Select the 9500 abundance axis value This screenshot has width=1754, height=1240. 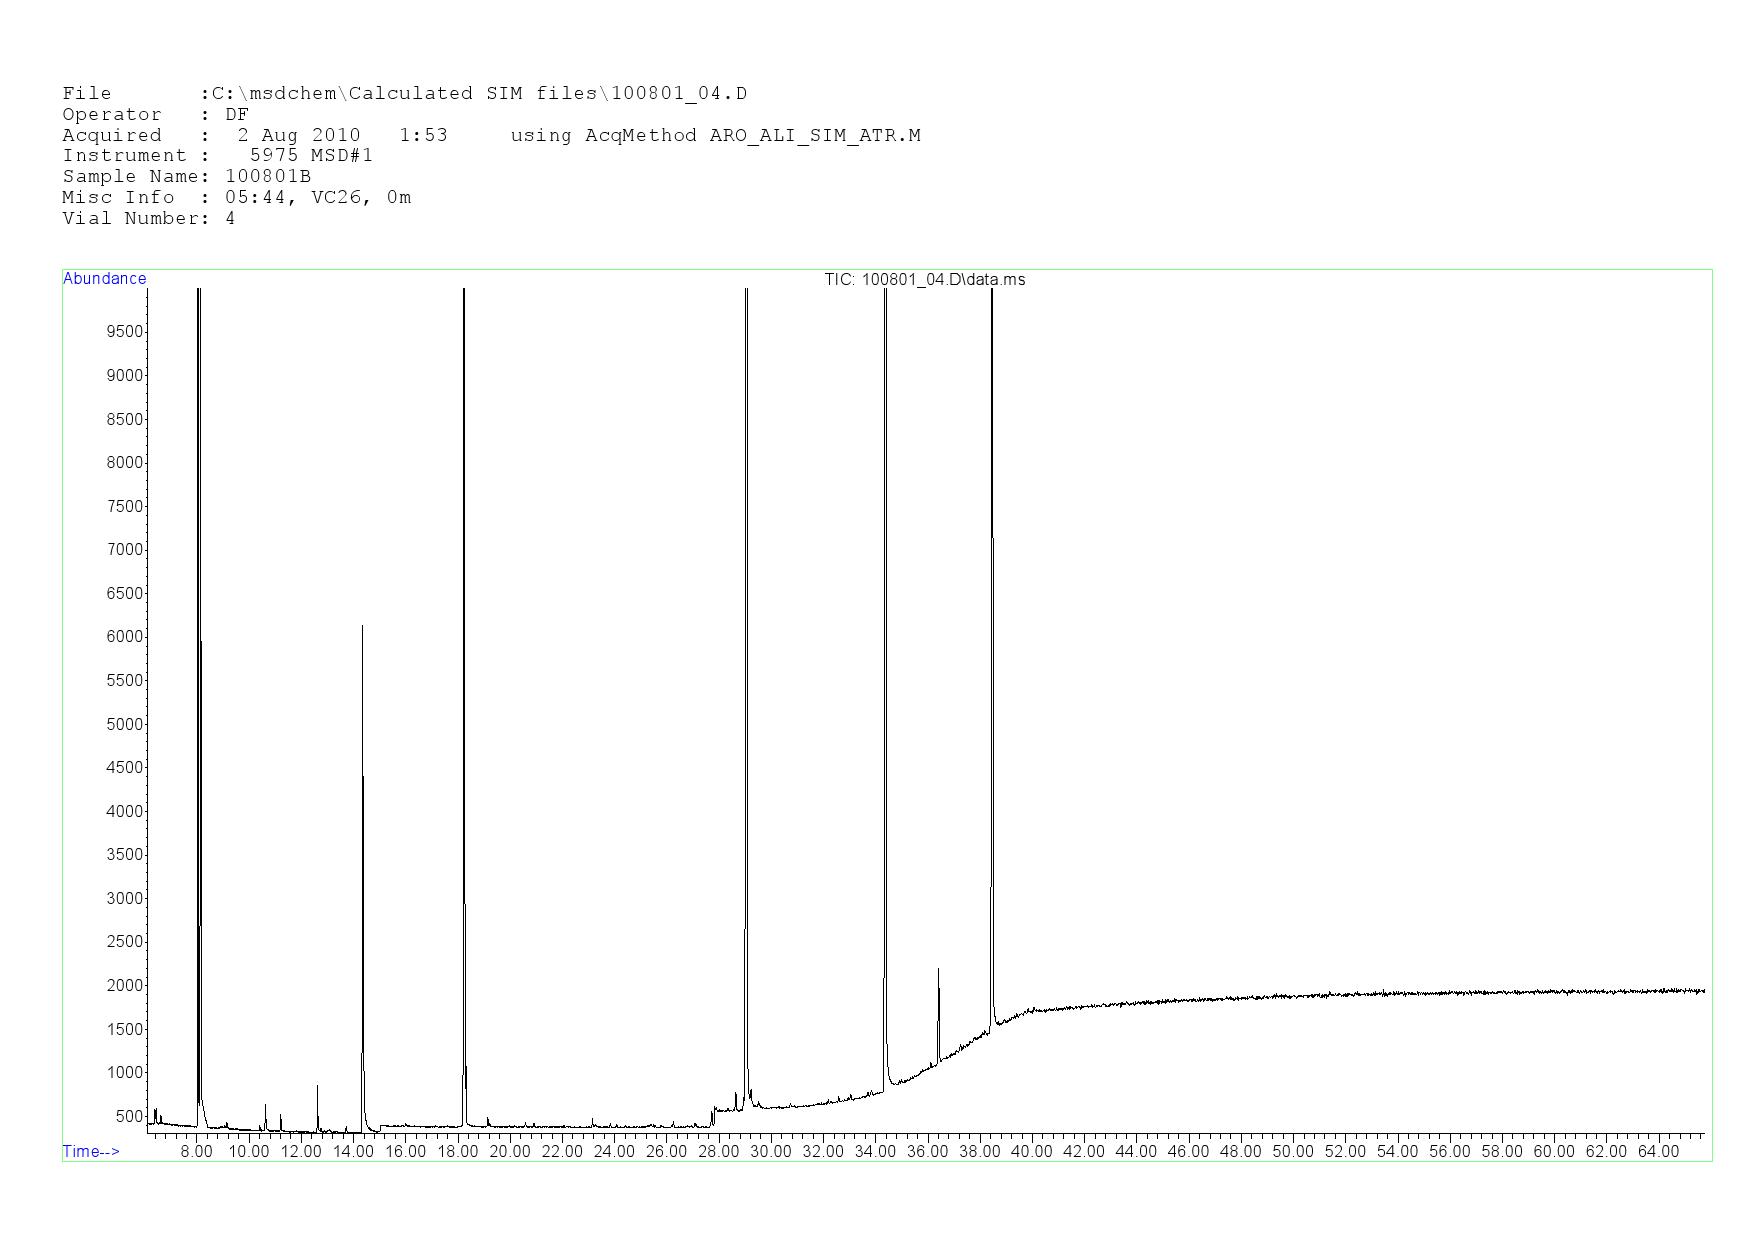click(x=124, y=332)
